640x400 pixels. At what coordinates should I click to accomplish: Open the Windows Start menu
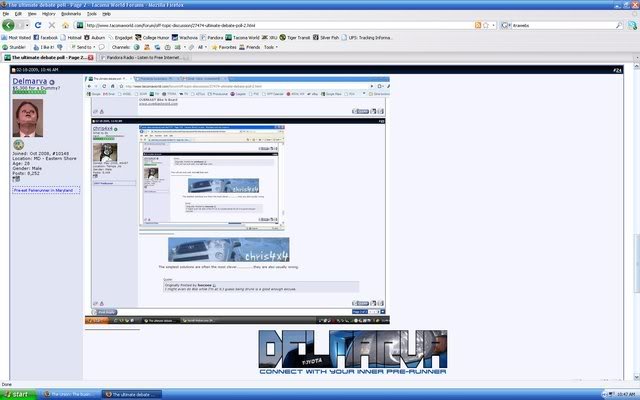click(18, 394)
